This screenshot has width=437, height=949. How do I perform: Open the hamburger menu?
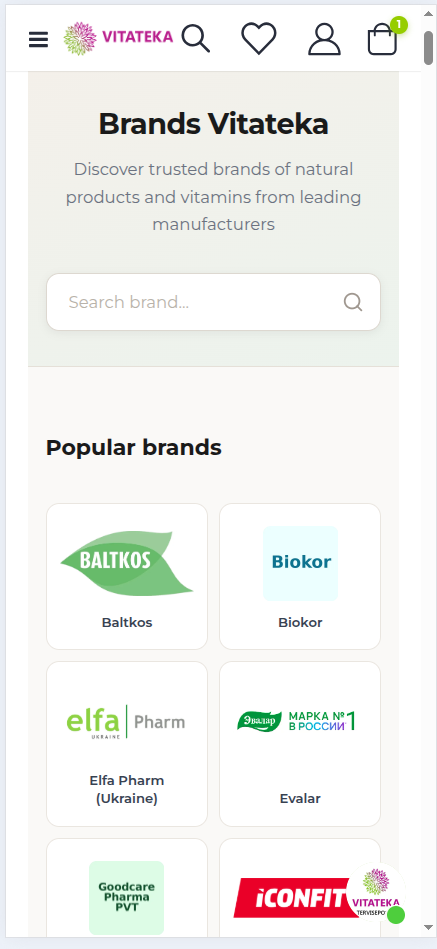[x=38, y=39]
